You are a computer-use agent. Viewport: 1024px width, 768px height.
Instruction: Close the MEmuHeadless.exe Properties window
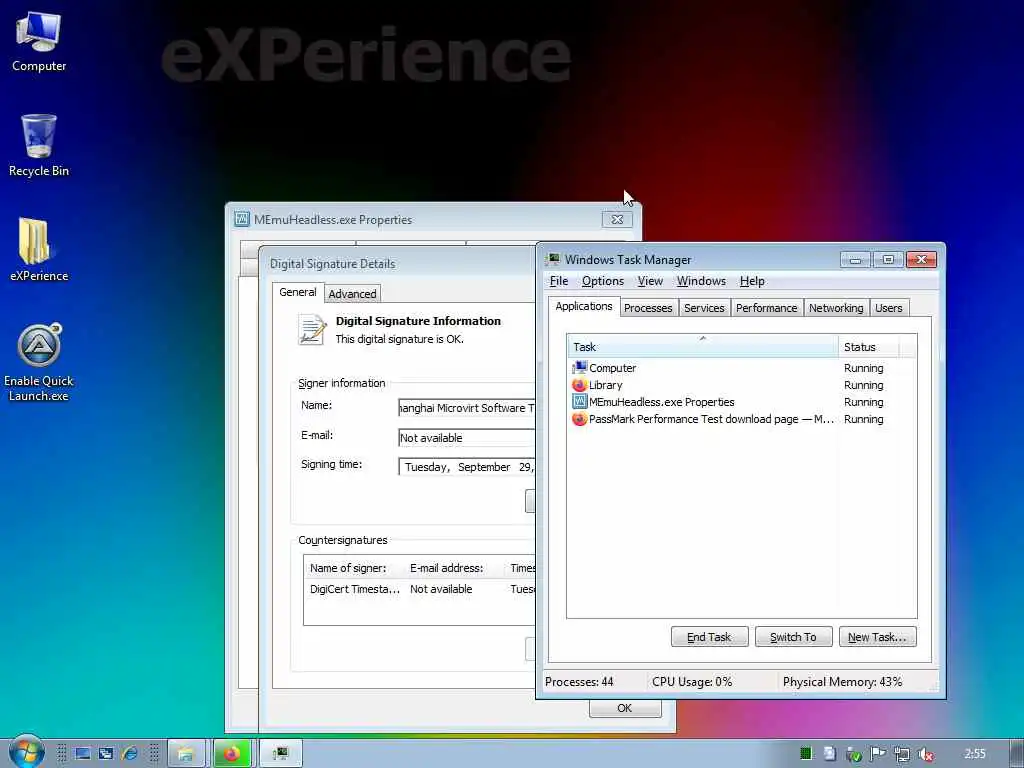[x=616, y=219]
